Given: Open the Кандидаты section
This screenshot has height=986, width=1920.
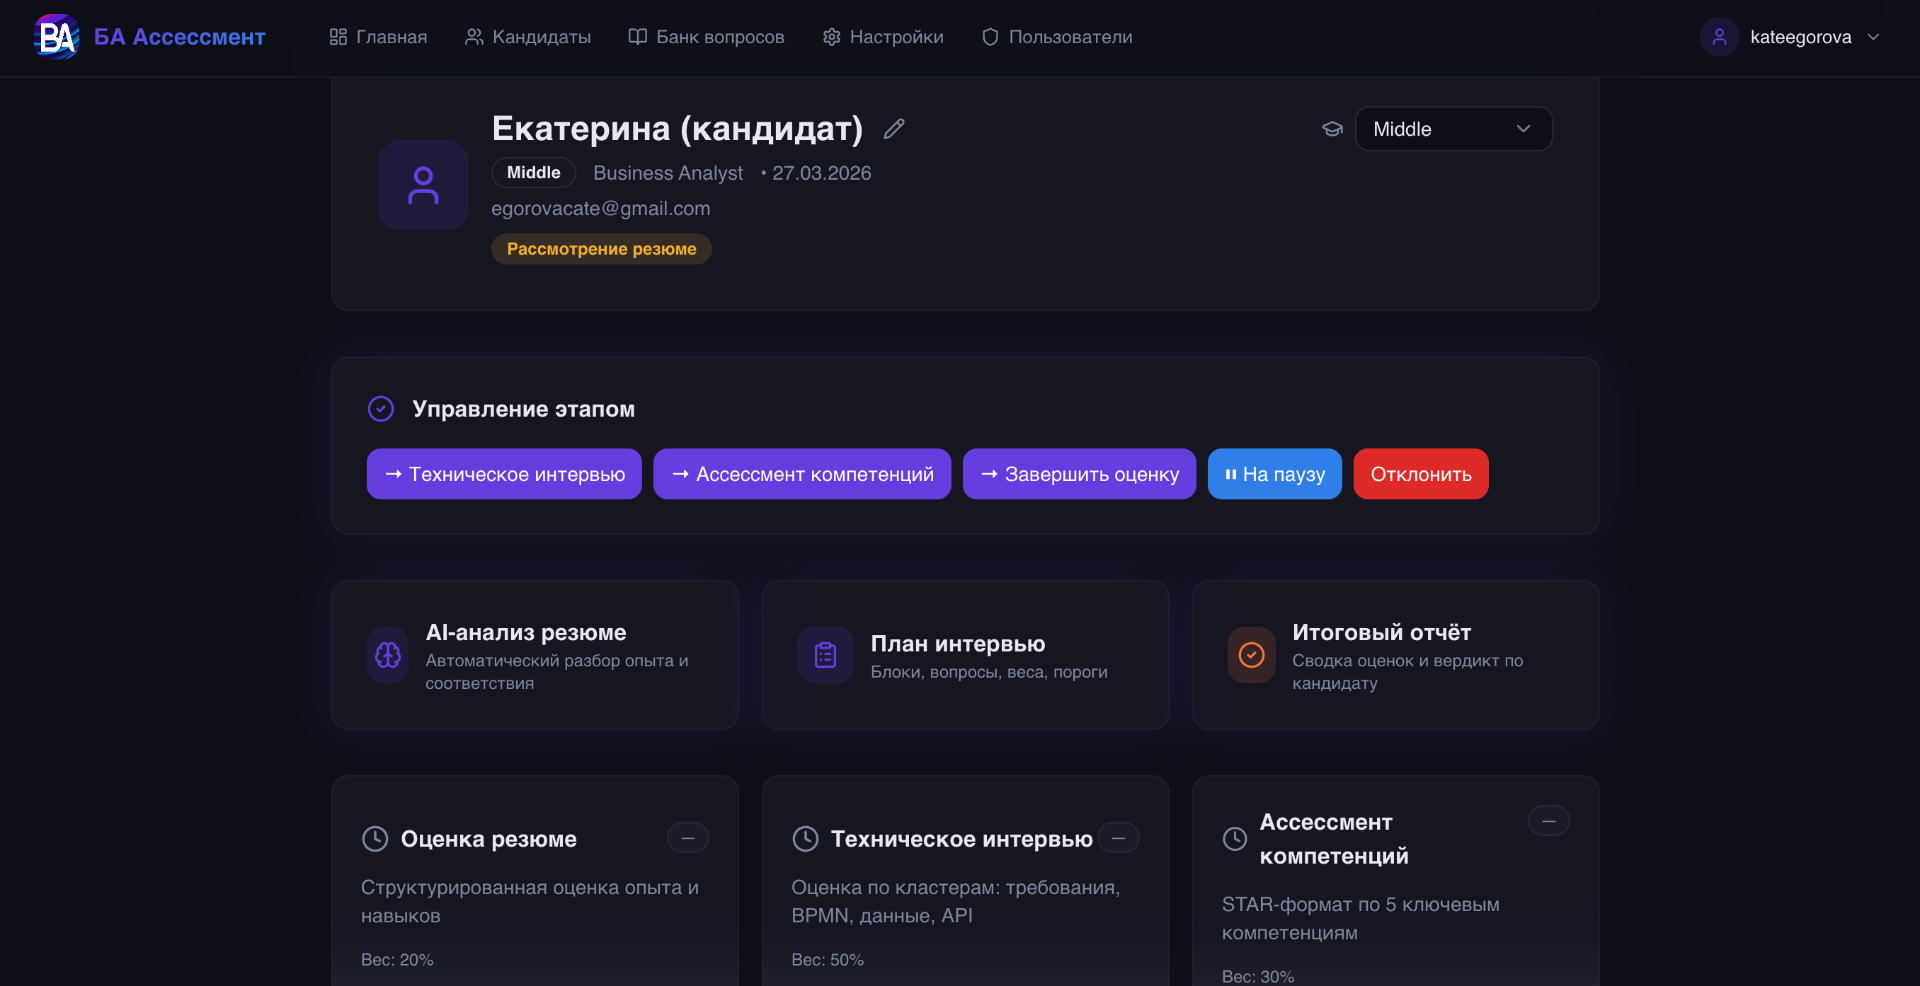Looking at the screenshot, I should (528, 37).
